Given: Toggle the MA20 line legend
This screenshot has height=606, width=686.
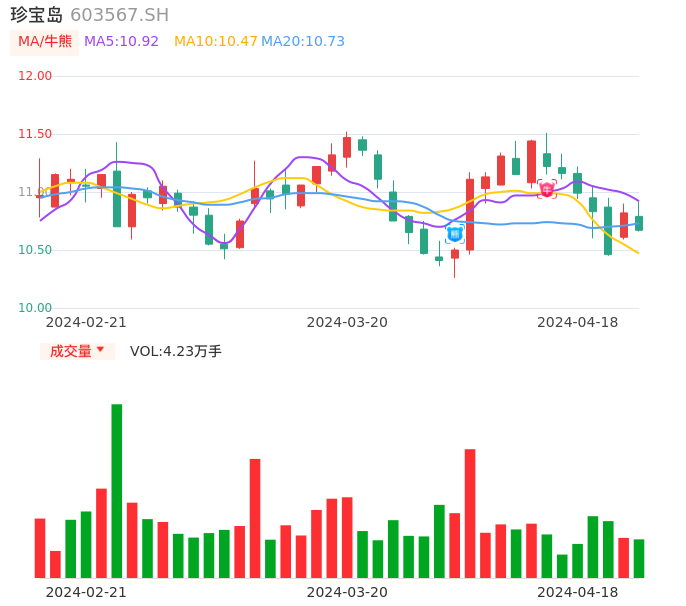Looking at the screenshot, I should [x=303, y=41].
